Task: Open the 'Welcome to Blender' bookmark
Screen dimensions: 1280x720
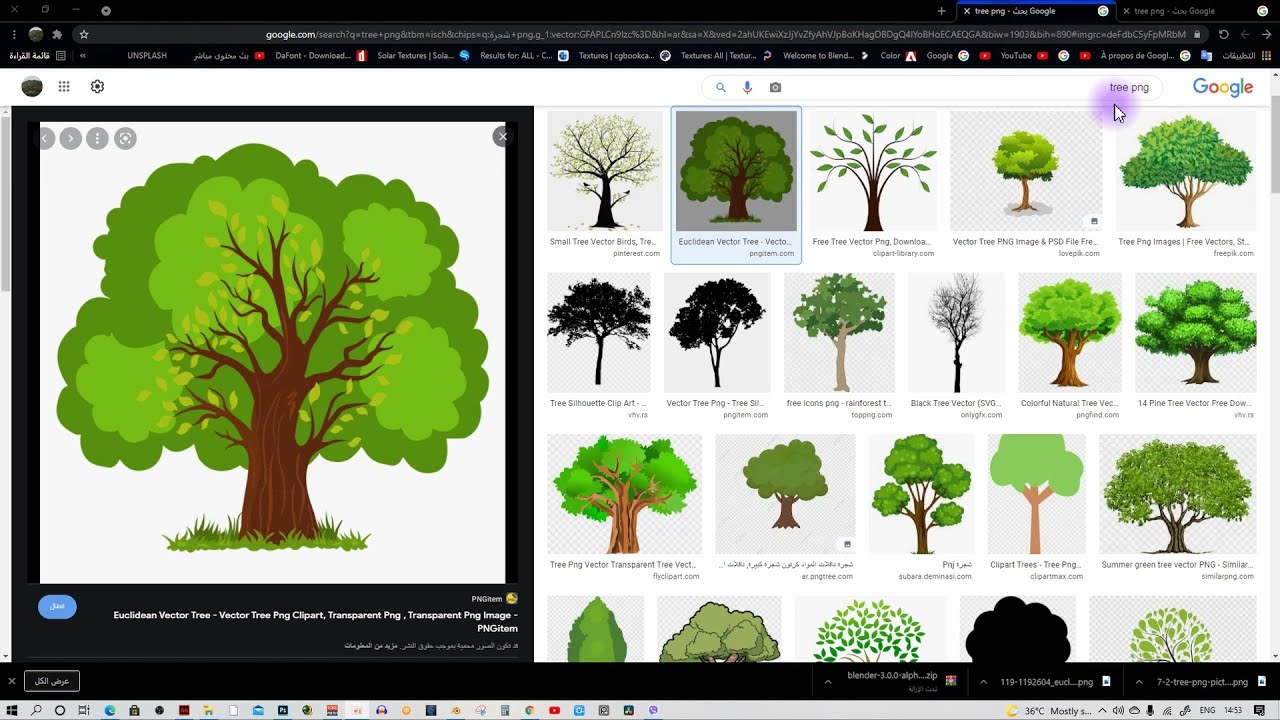Action: 825,56
